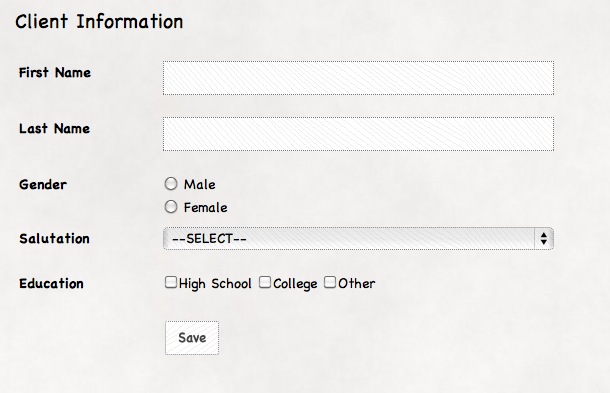
Task: Click the Male option text
Action: point(200,184)
